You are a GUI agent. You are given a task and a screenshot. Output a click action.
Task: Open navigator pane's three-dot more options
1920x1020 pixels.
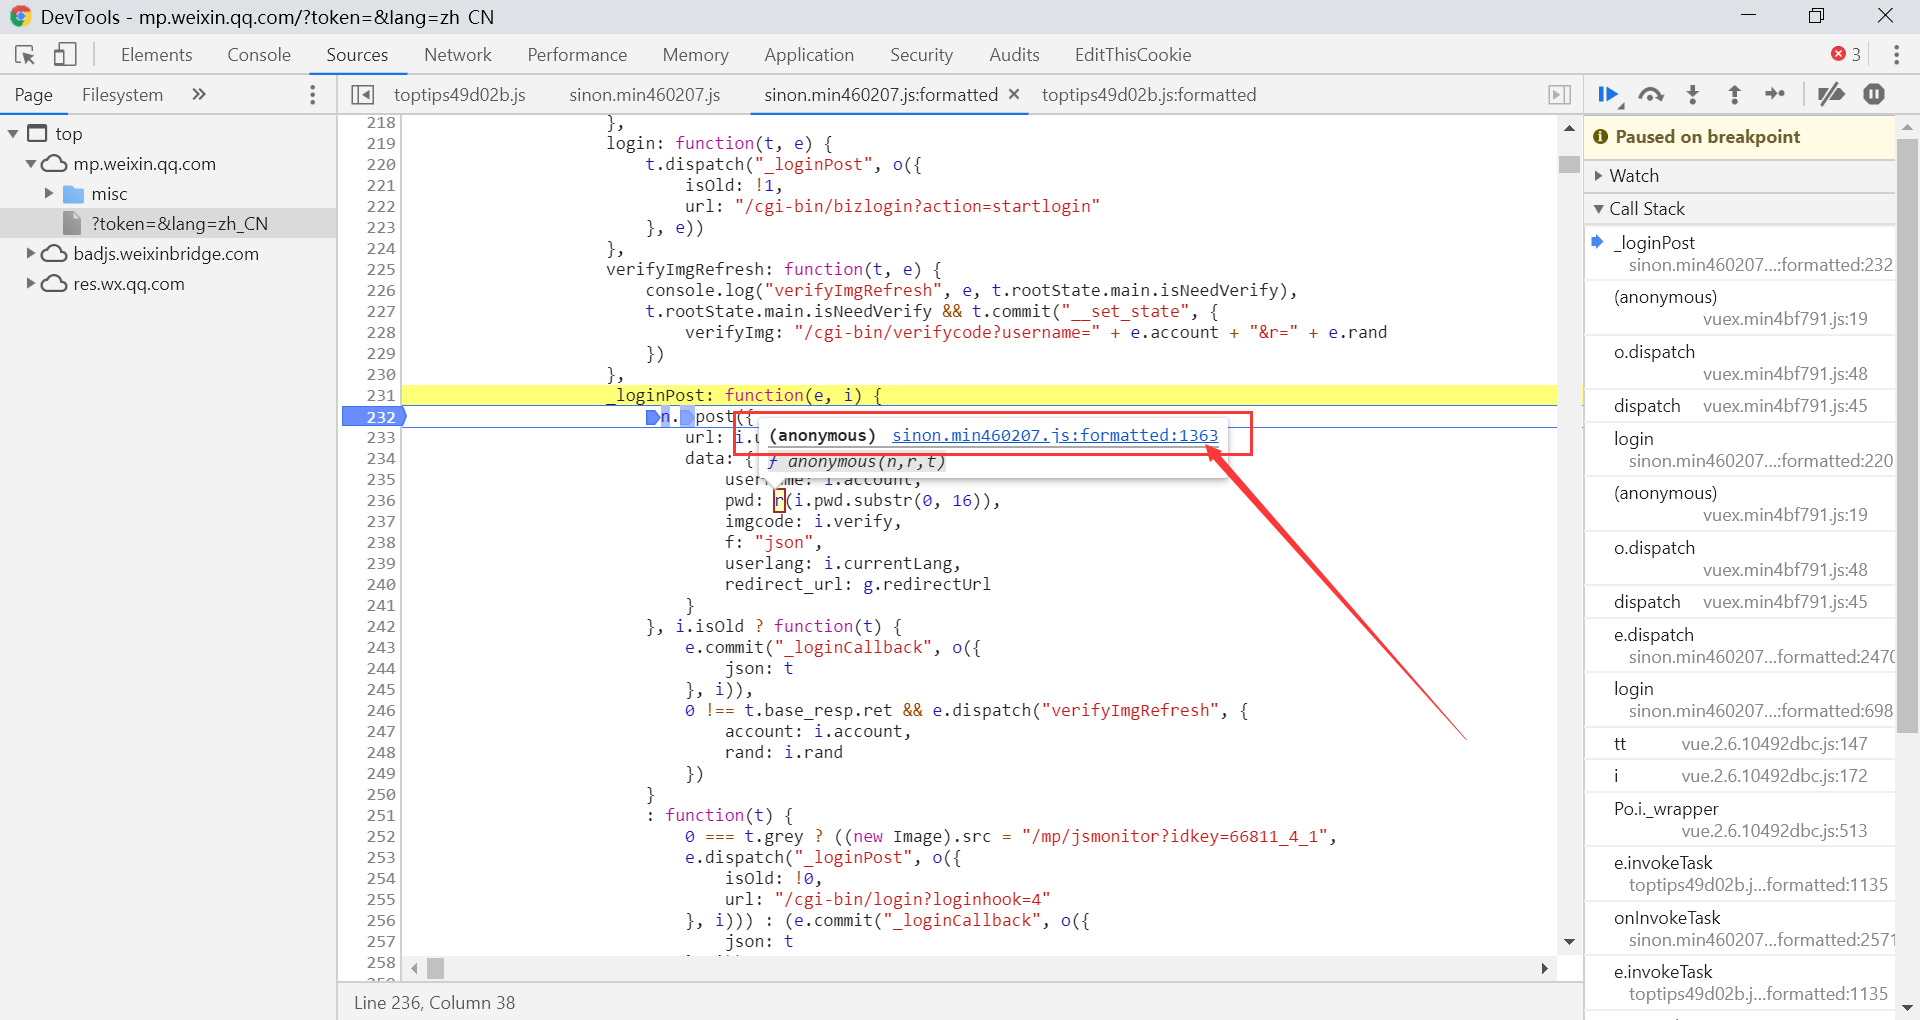[x=313, y=95]
